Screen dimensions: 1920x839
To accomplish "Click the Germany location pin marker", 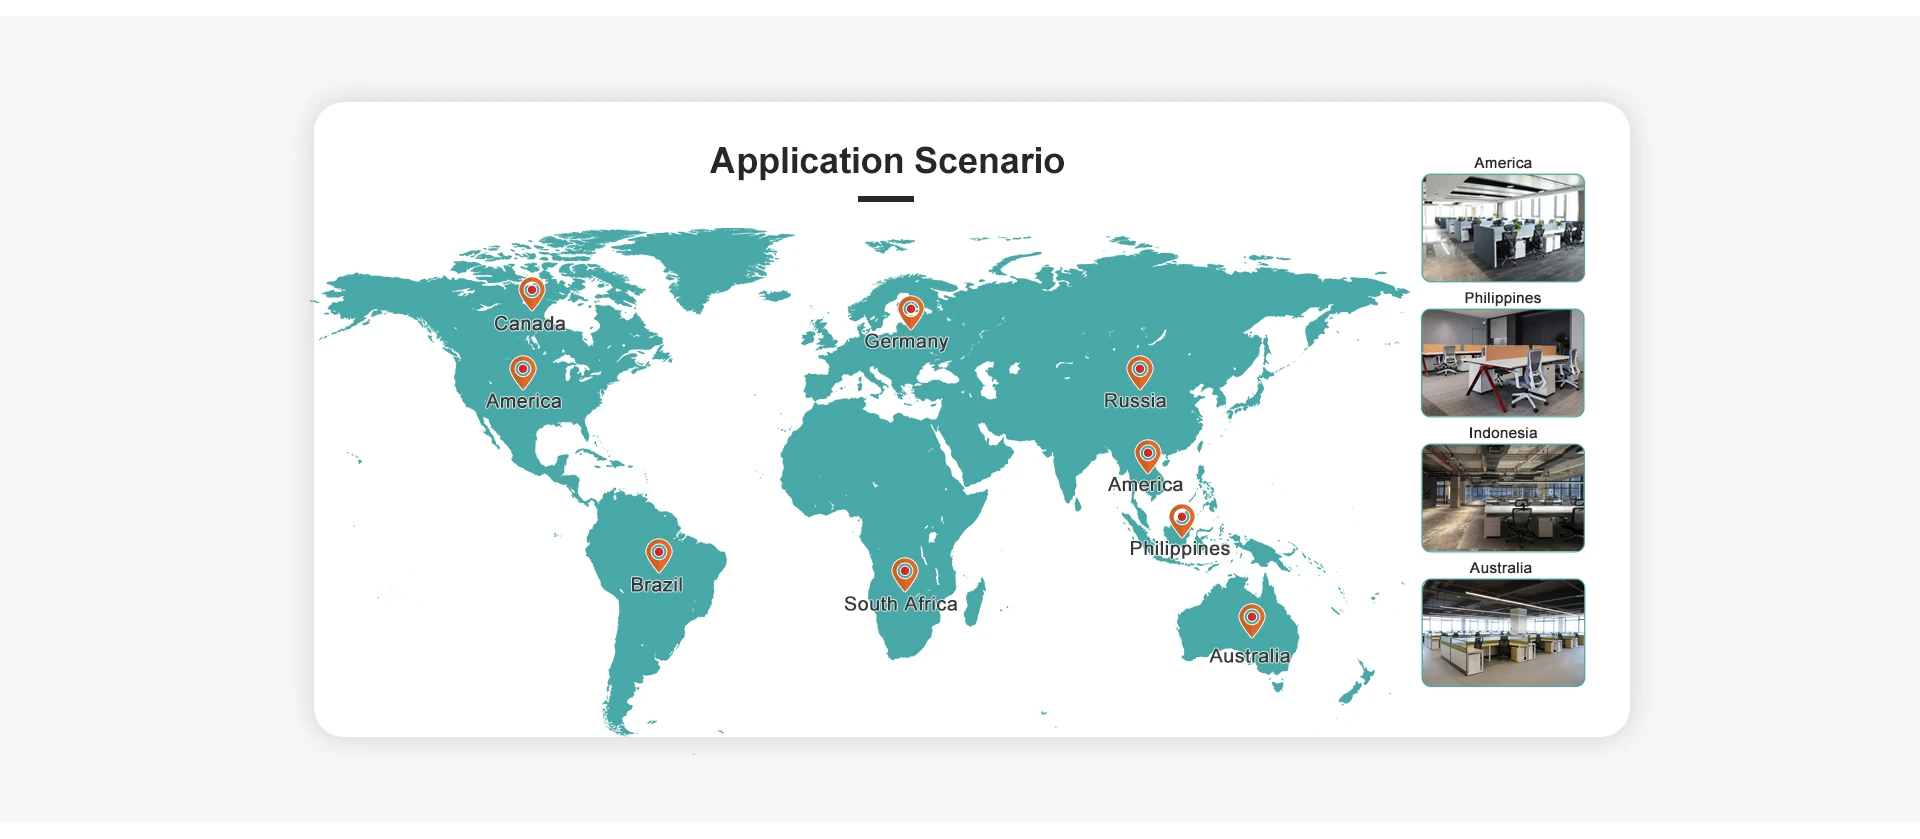I will tap(910, 311).
